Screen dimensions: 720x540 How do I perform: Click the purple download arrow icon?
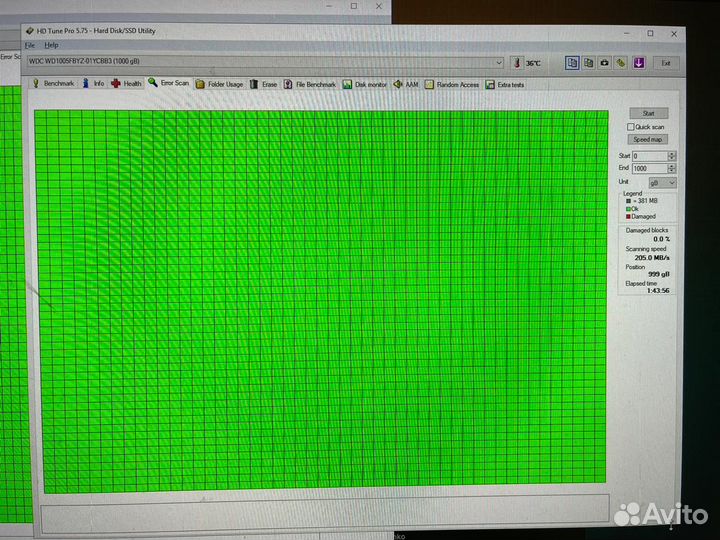(639, 63)
